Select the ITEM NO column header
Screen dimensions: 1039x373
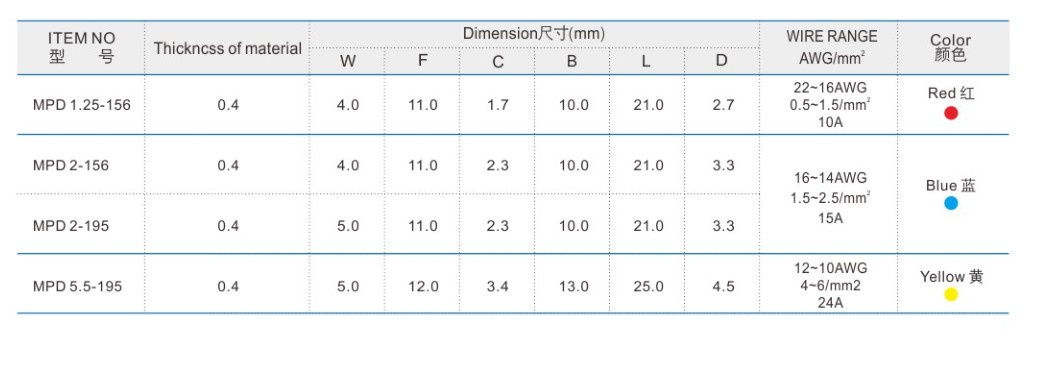click(x=82, y=48)
